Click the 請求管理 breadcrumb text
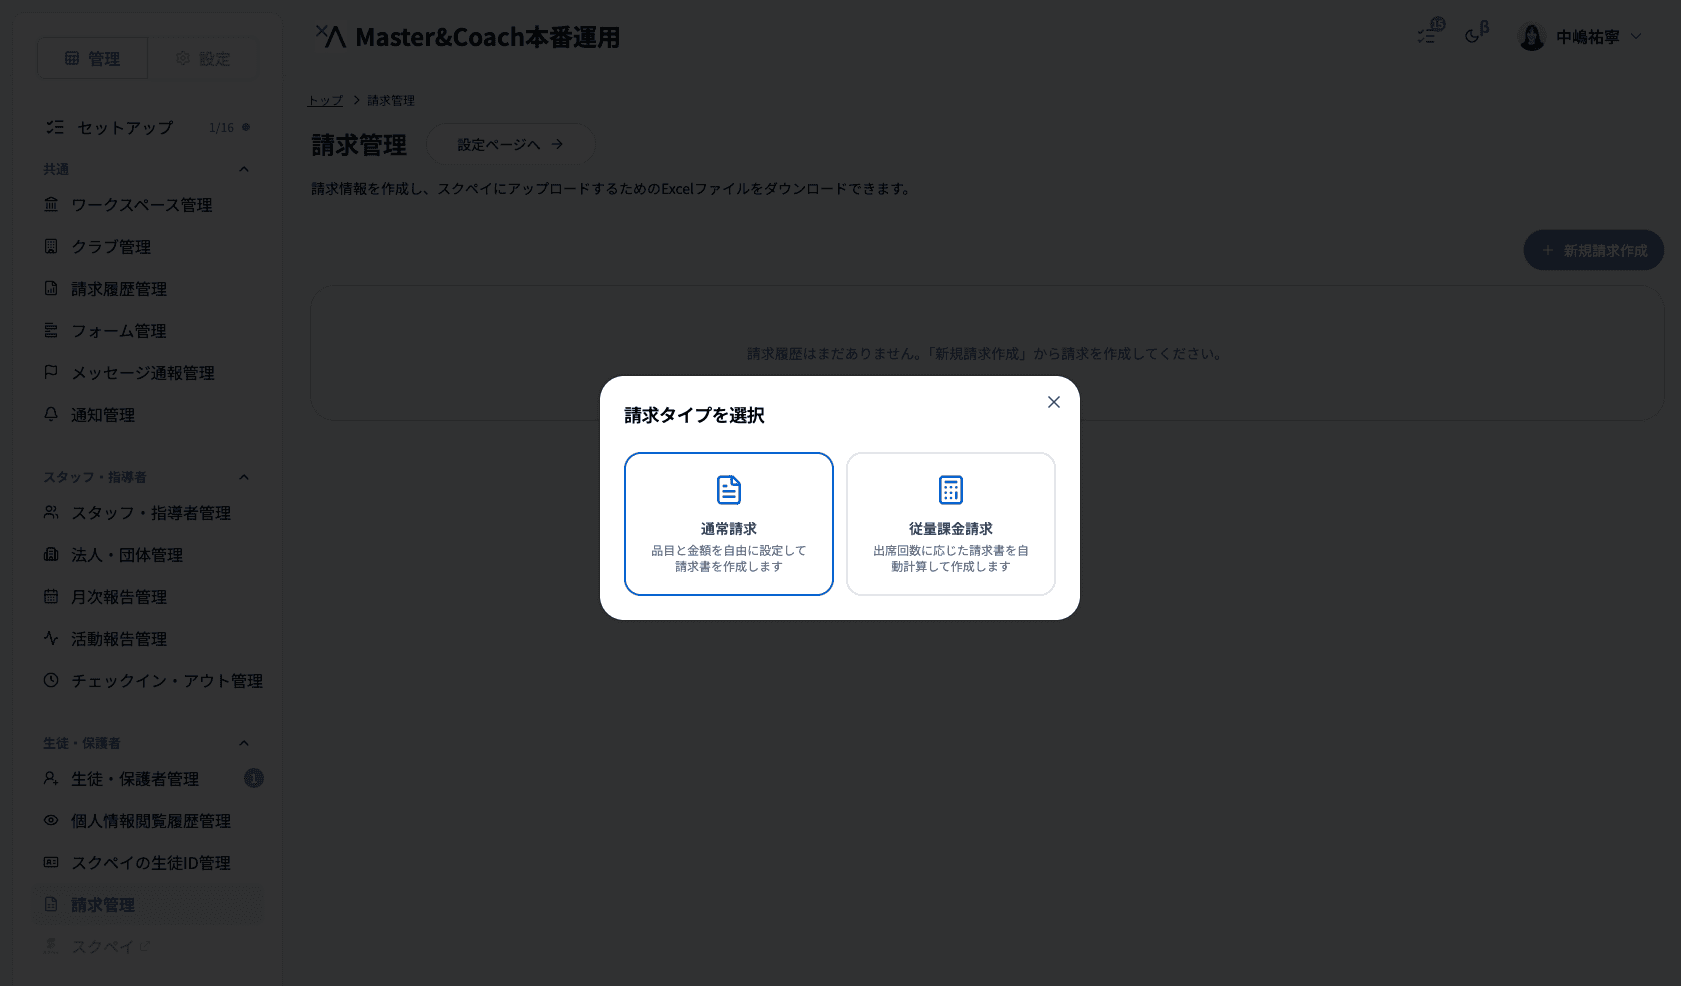Screen dimensions: 1681x986 click(391, 100)
